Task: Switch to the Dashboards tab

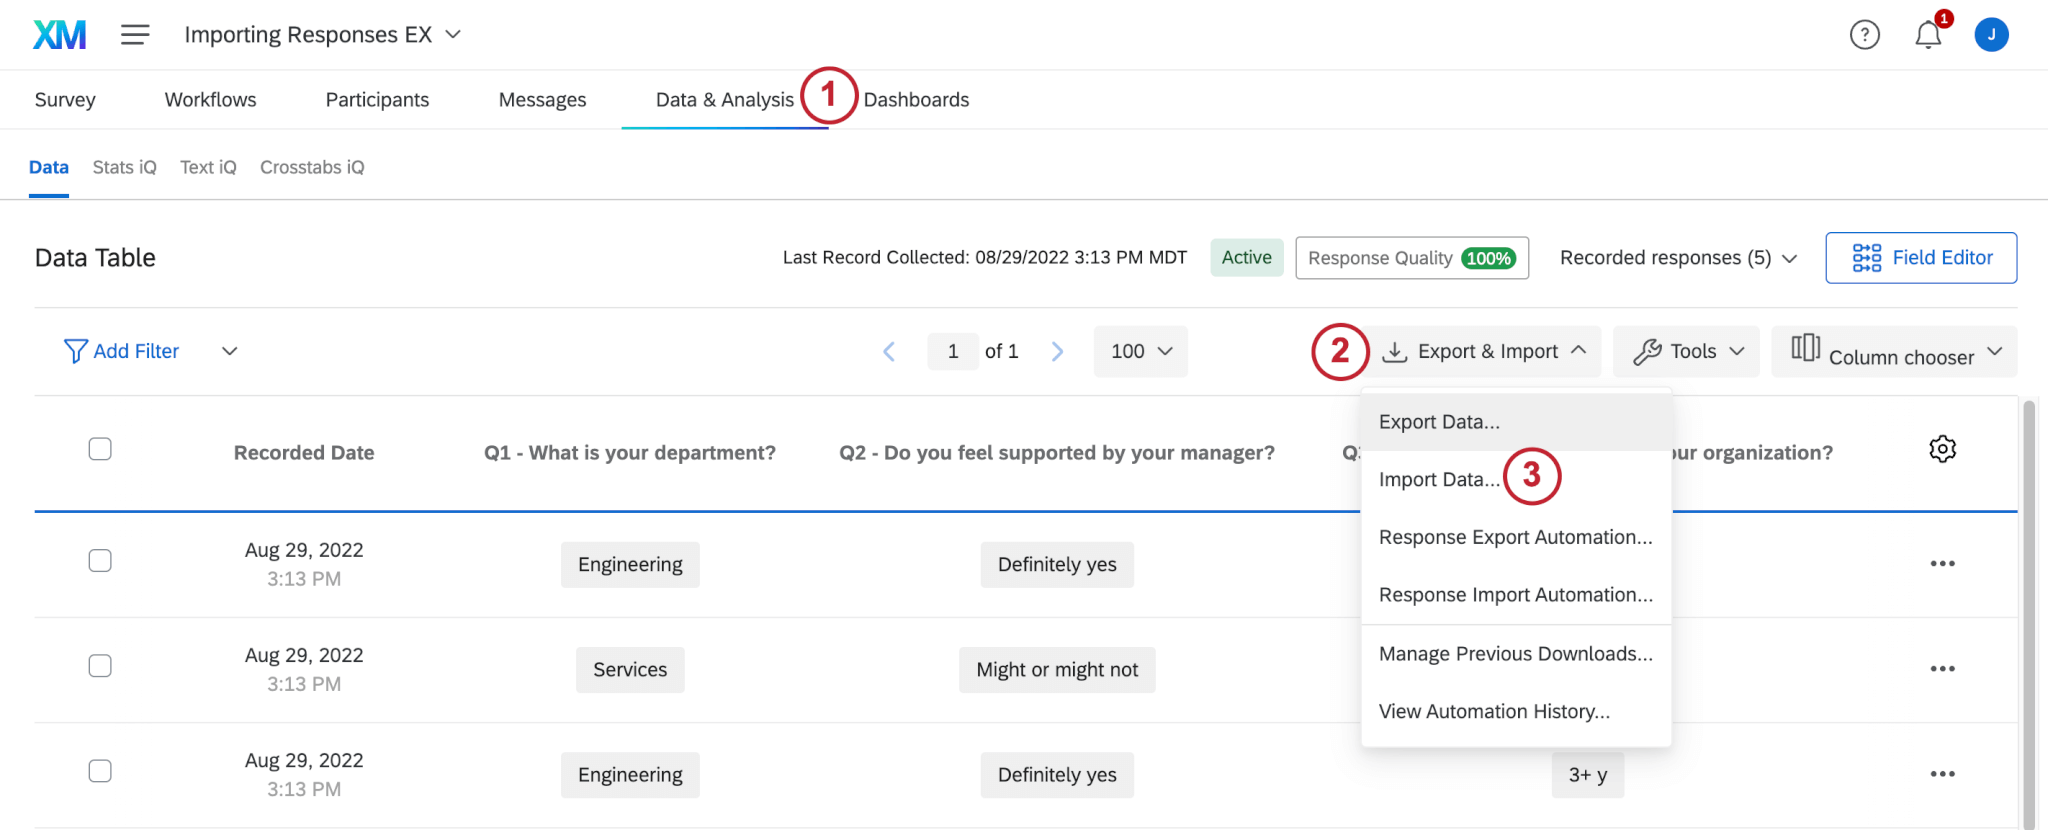Action: click(x=916, y=100)
